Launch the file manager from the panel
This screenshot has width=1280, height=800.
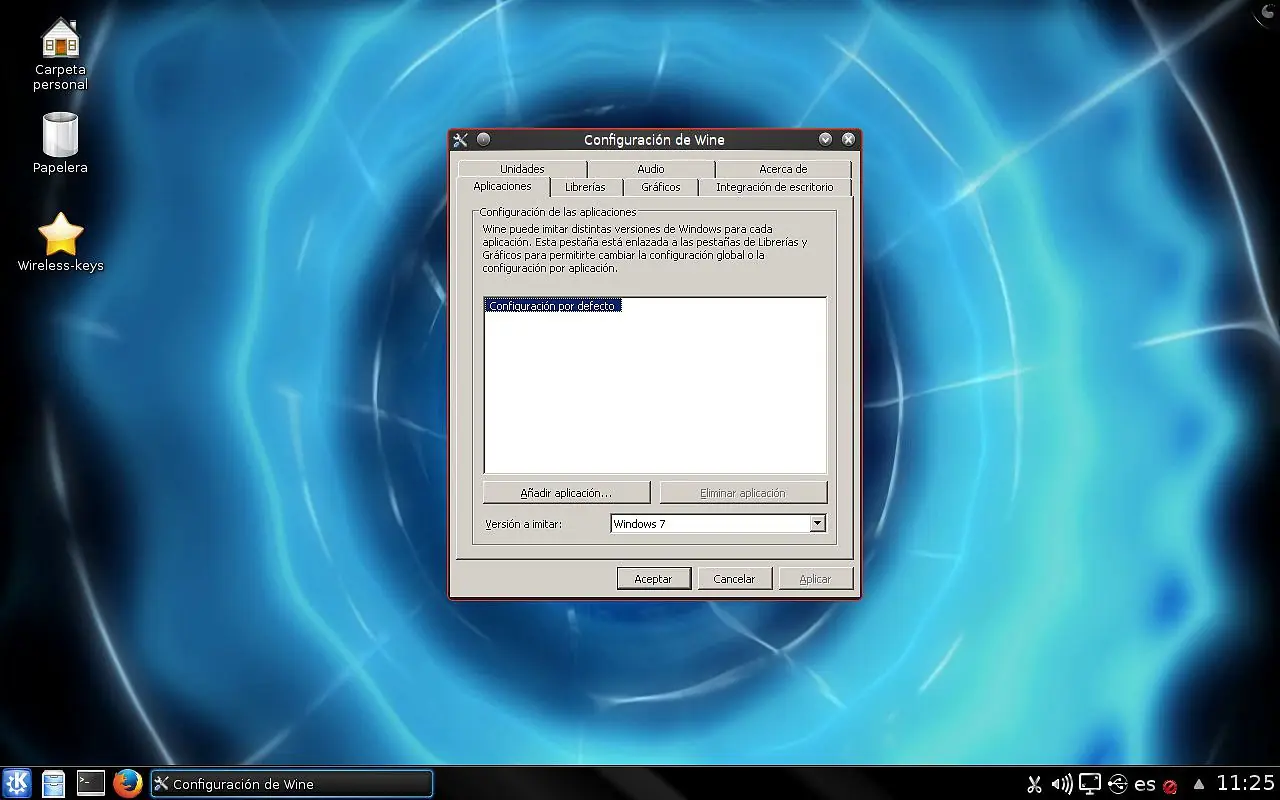point(54,783)
